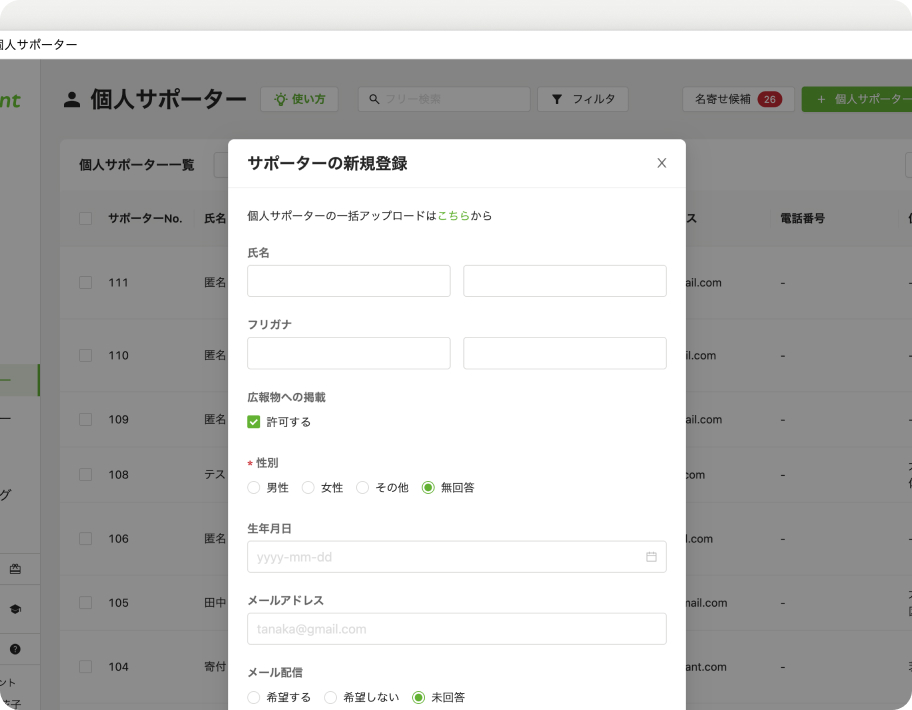
Task: Select the 男性 radio button
Action: pyautogui.click(x=254, y=488)
